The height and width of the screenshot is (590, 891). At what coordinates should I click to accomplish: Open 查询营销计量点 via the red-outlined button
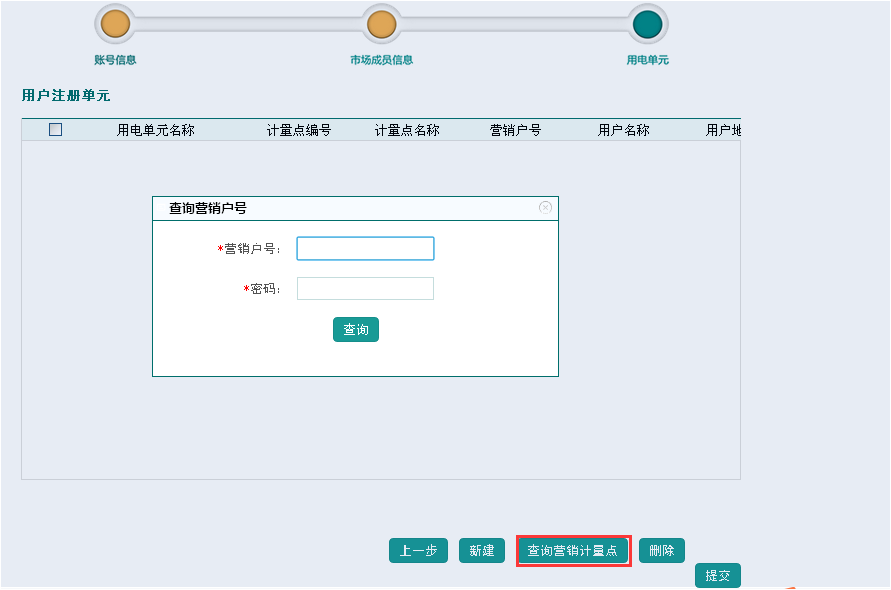[x=573, y=551]
